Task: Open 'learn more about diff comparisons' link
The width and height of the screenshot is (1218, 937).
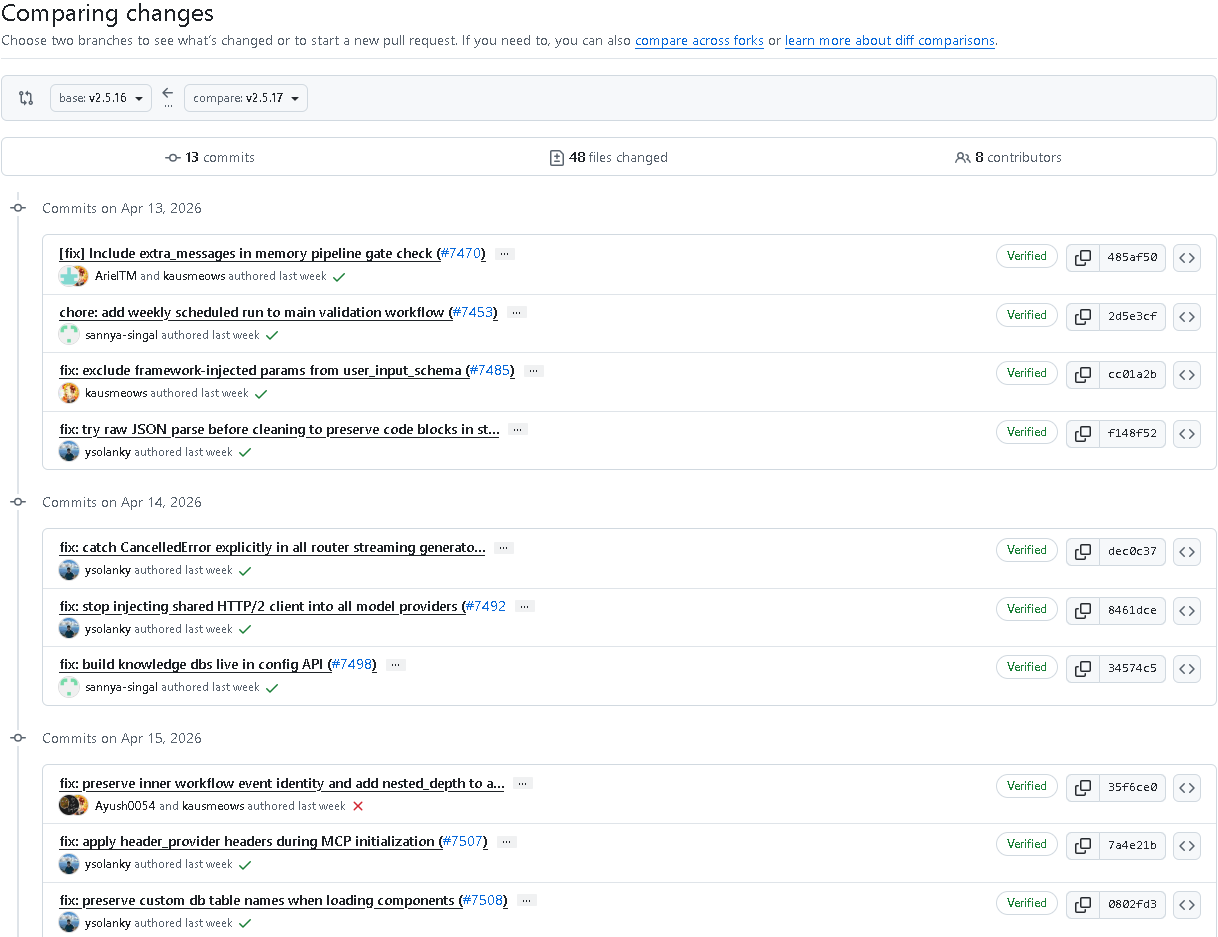Action: tap(890, 41)
